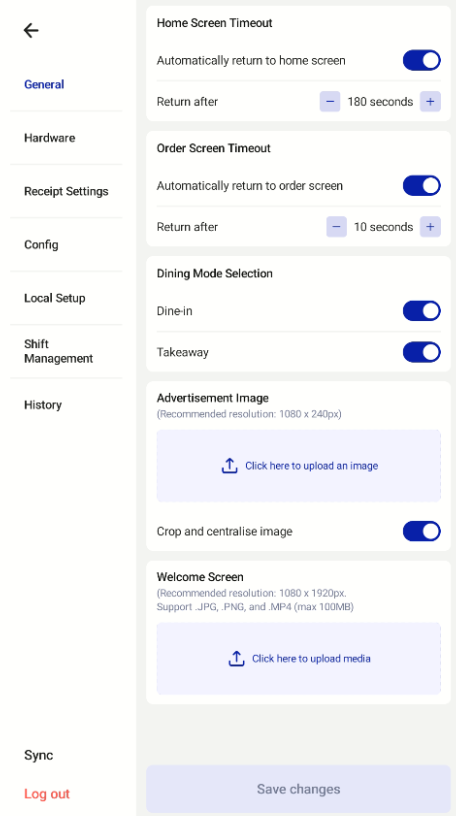
Task: Turn off Dine-in mode
Action: click(422, 311)
